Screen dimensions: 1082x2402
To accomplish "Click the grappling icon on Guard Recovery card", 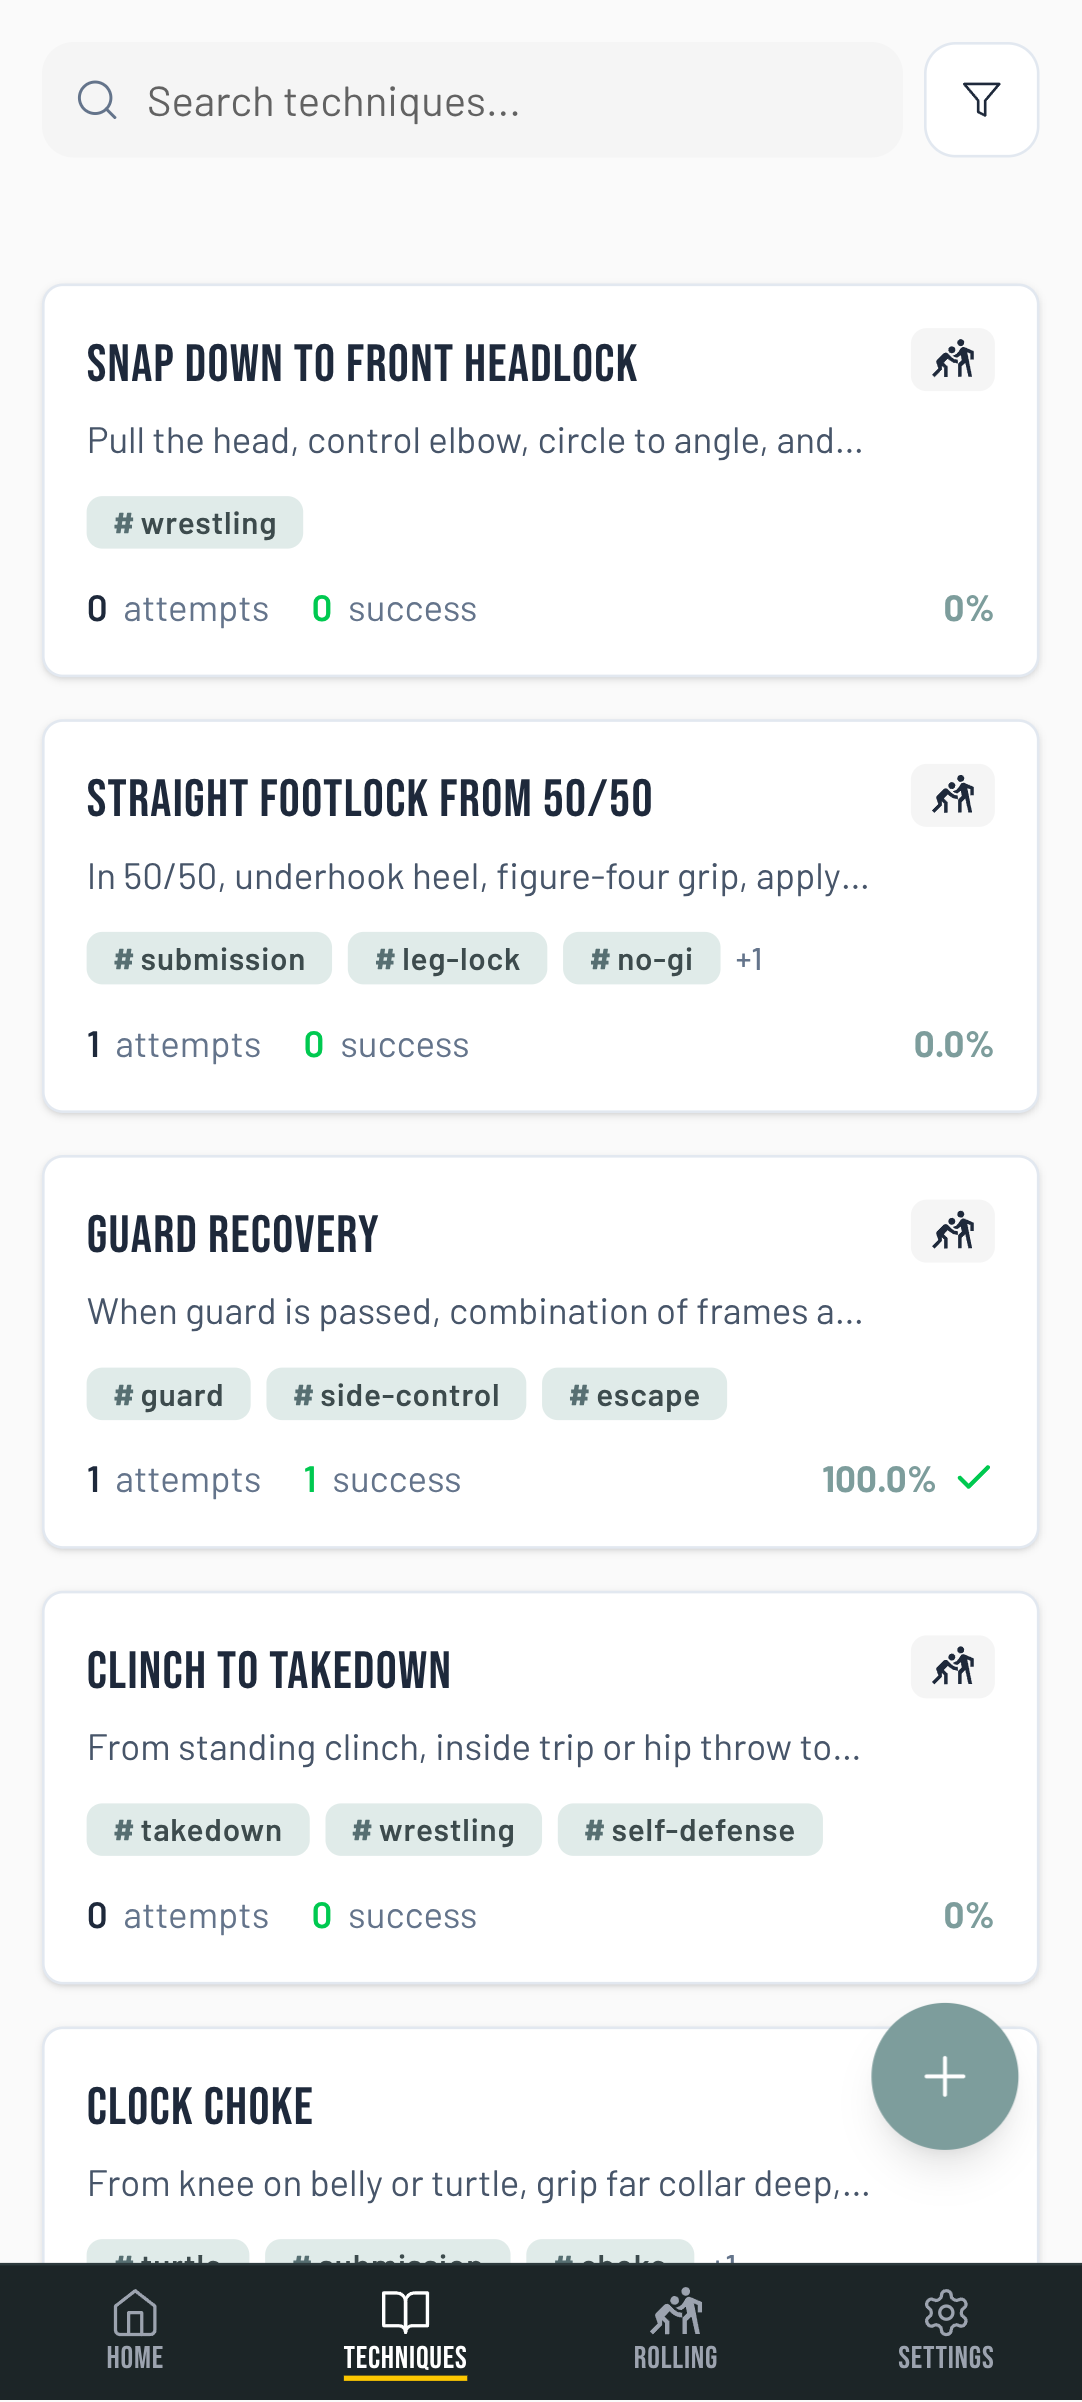I will (952, 1231).
